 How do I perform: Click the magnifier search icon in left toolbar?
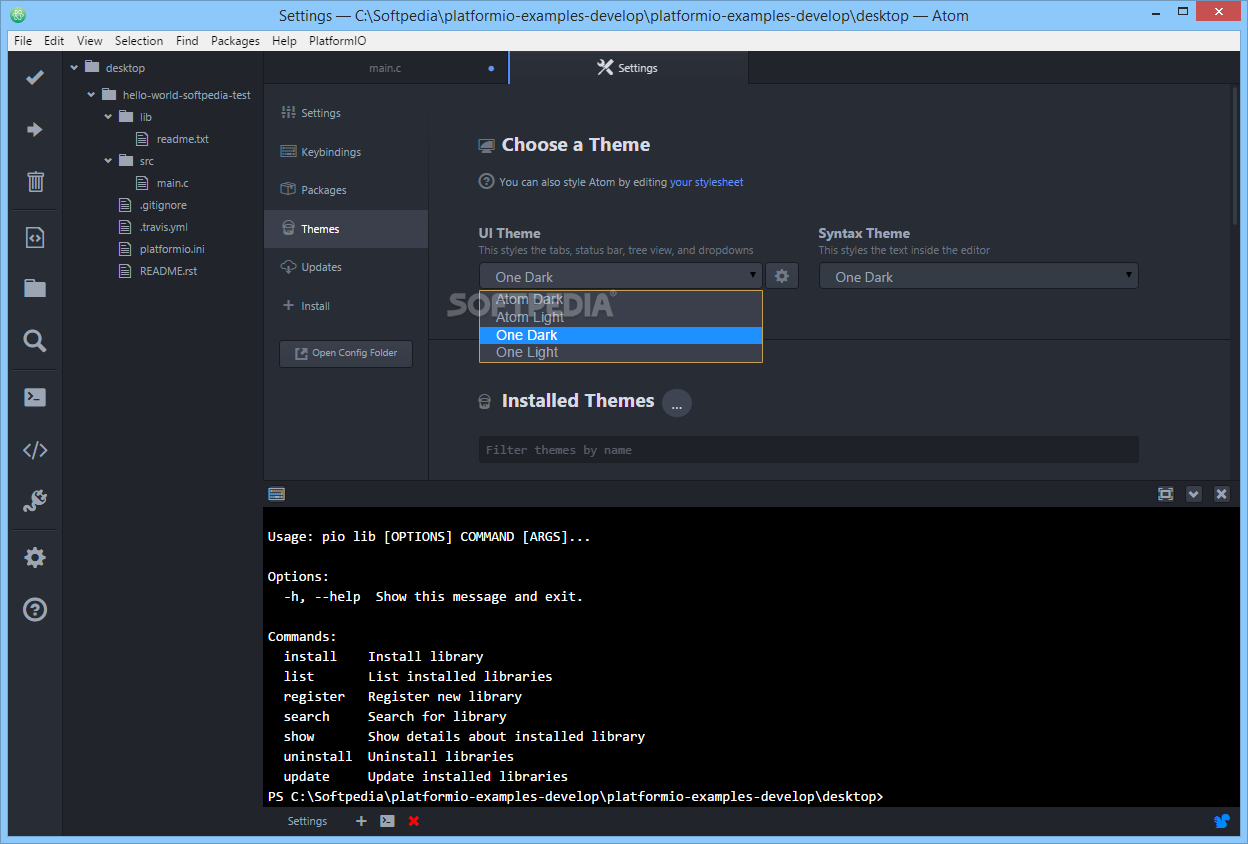click(35, 341)
